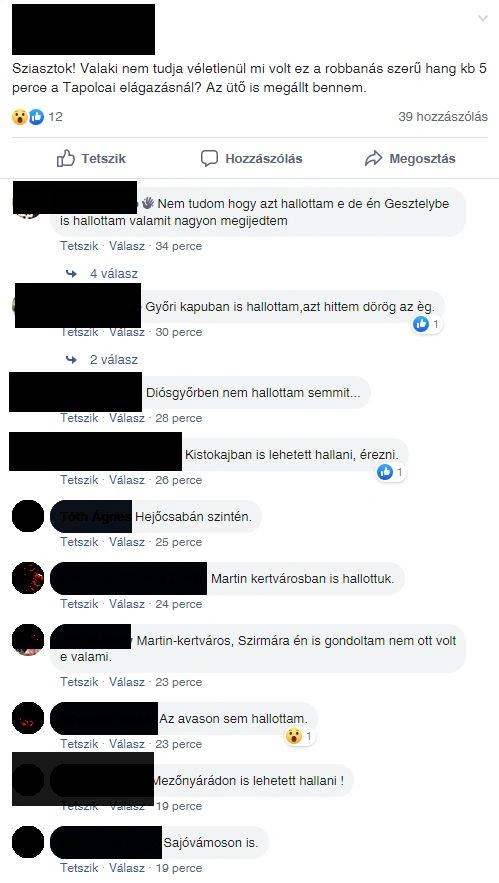Reply to the Hejőcsabán szintén comment
Screen dimensions: 499x883
[x=127, y=542]
